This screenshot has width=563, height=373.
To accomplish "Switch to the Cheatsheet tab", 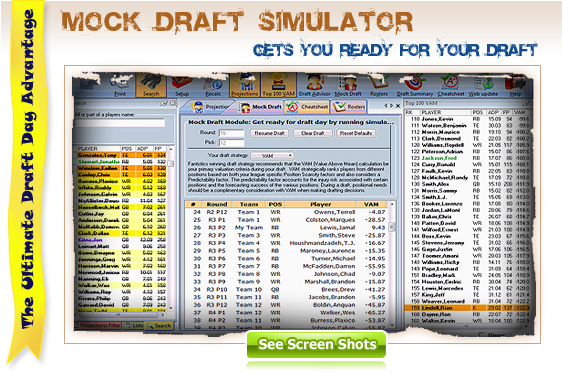I will point(308,107).
